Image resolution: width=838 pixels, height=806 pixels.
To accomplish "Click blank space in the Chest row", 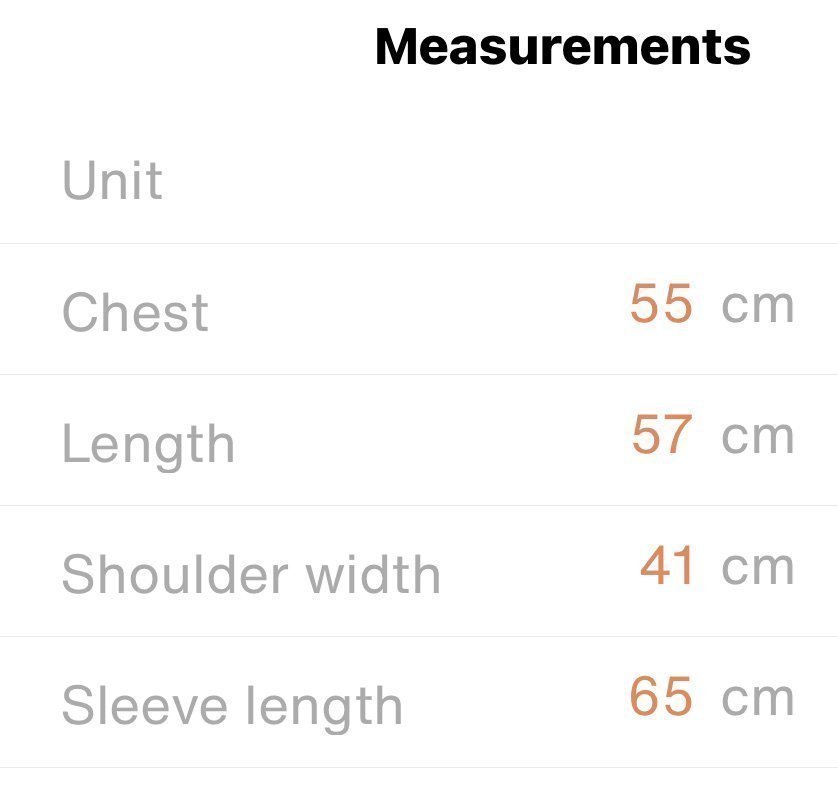I will tap(420, 310).
